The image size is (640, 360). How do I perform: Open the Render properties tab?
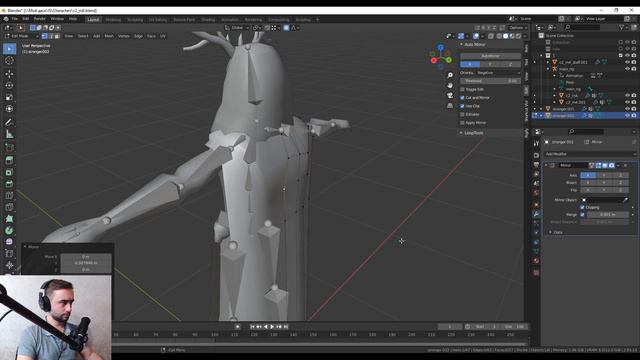click(x=536, y=156)
